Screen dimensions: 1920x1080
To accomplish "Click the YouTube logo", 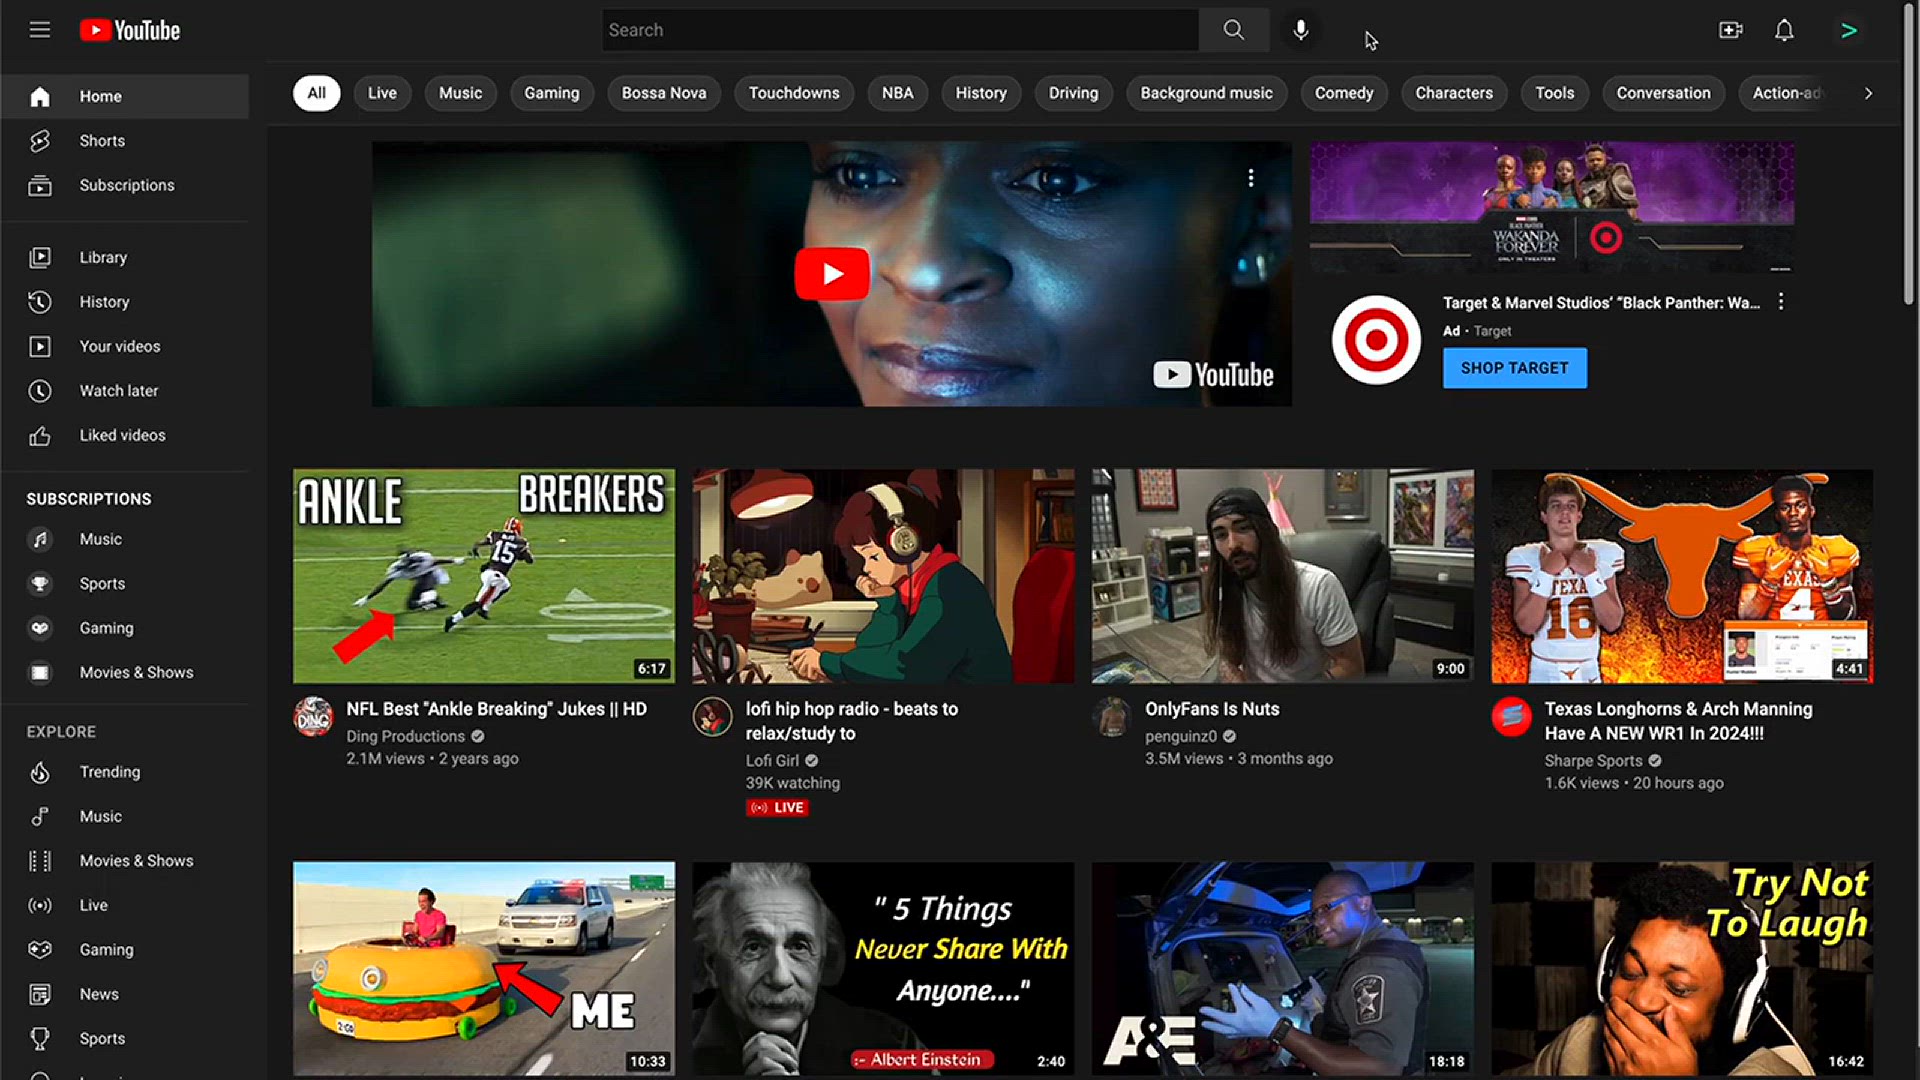I will coord(130,30).
